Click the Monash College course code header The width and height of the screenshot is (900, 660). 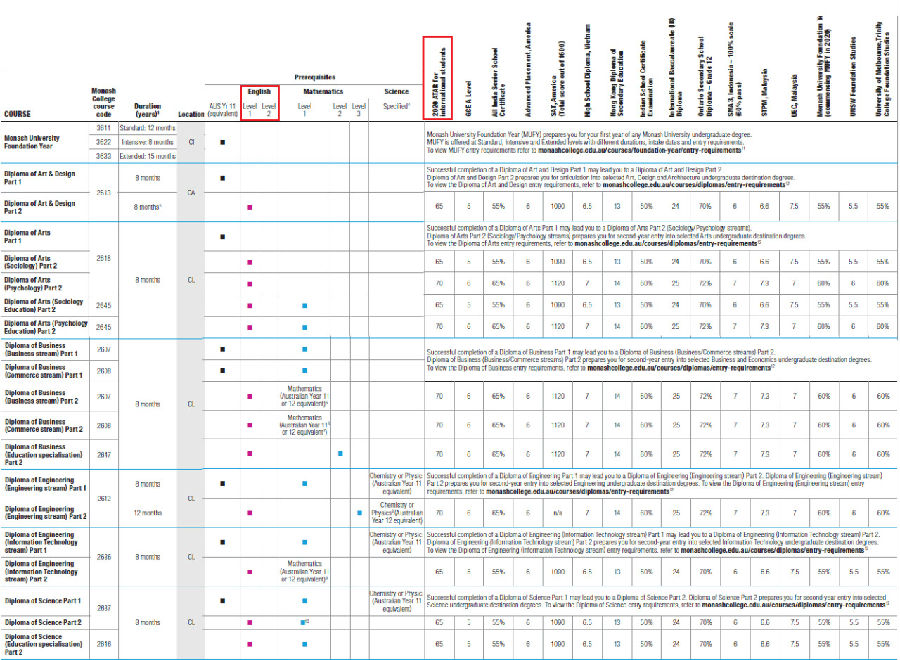pyautogui.click(x=103, y=102)
